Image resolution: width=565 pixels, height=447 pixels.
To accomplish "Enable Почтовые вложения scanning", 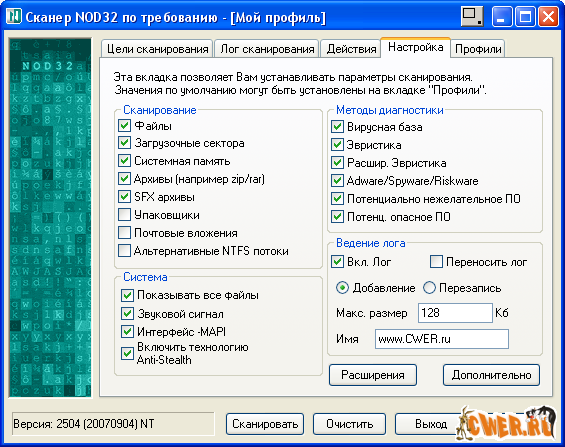I will tap(124, 233).
